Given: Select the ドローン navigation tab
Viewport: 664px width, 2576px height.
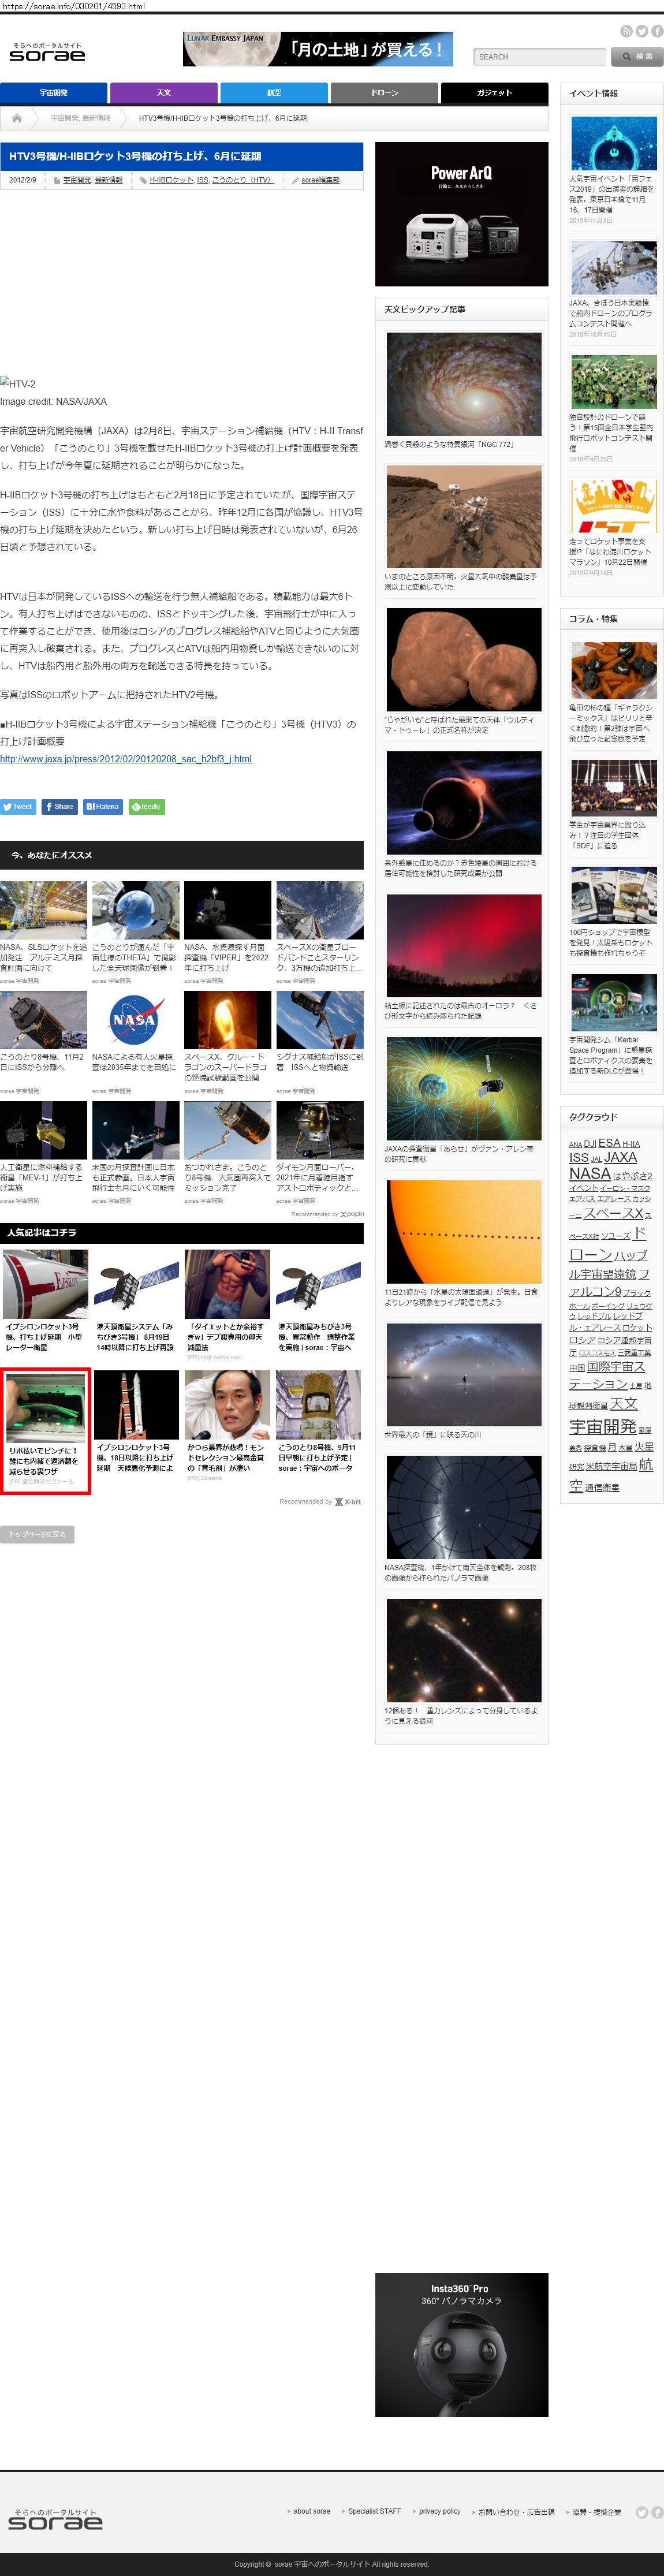Looking at the screenshot, I should pyautogui.click(x=384, y=93).
